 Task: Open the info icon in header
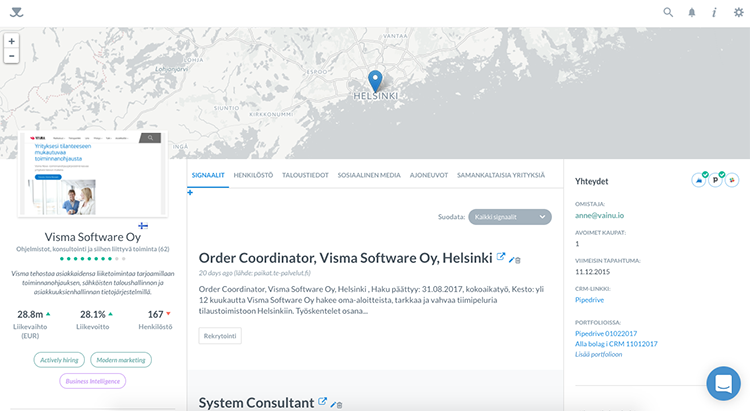714,13
